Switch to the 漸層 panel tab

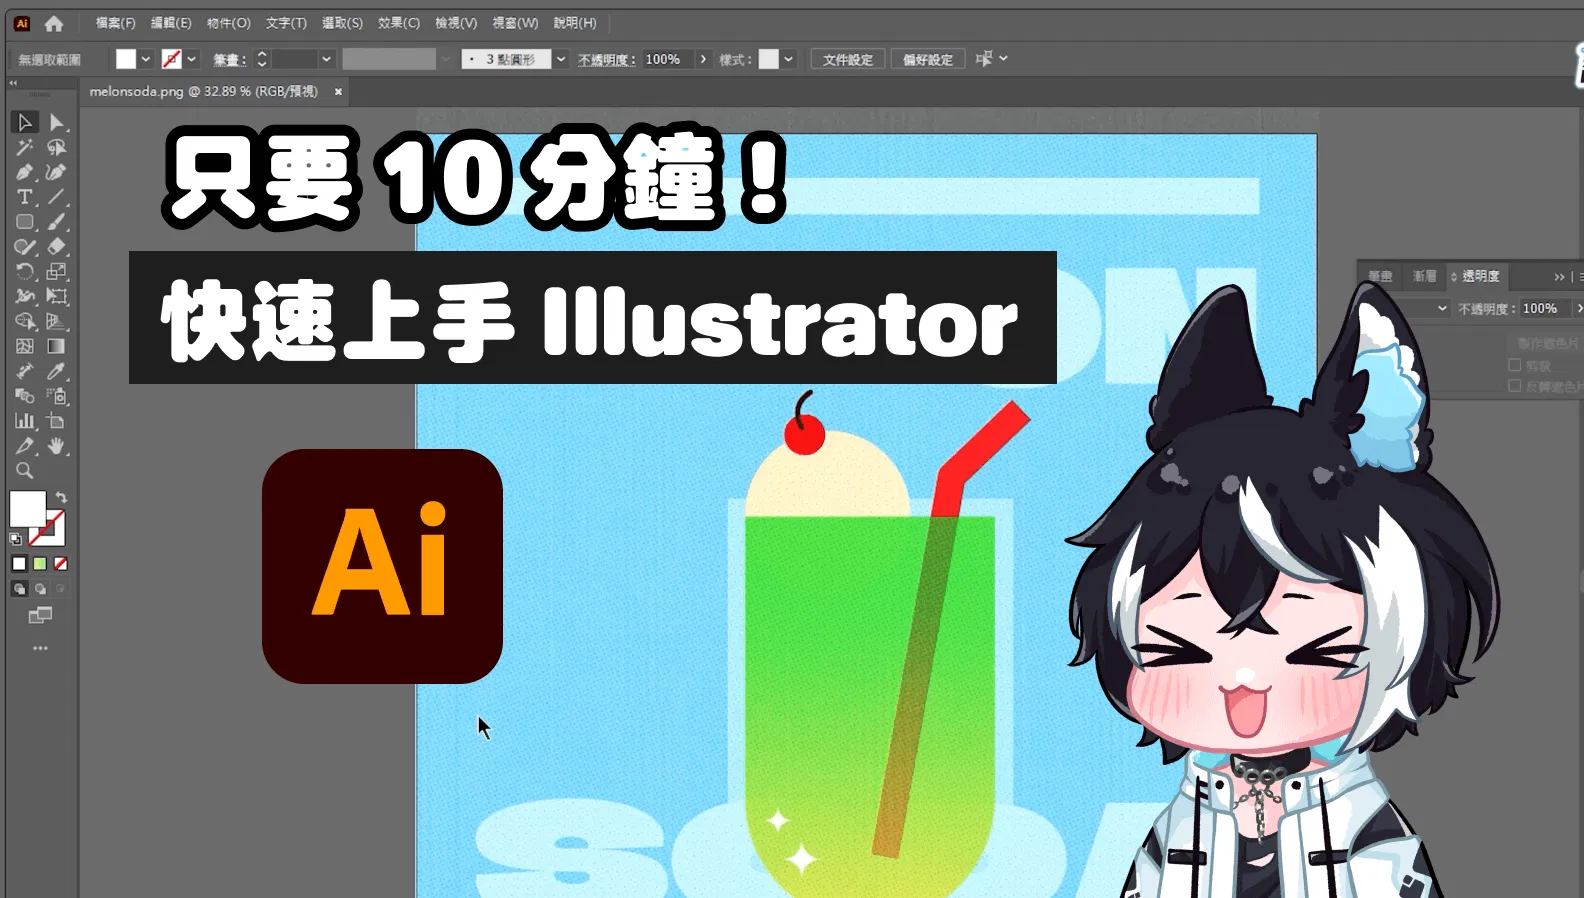pyautogui.click(x=1424, y=276)
